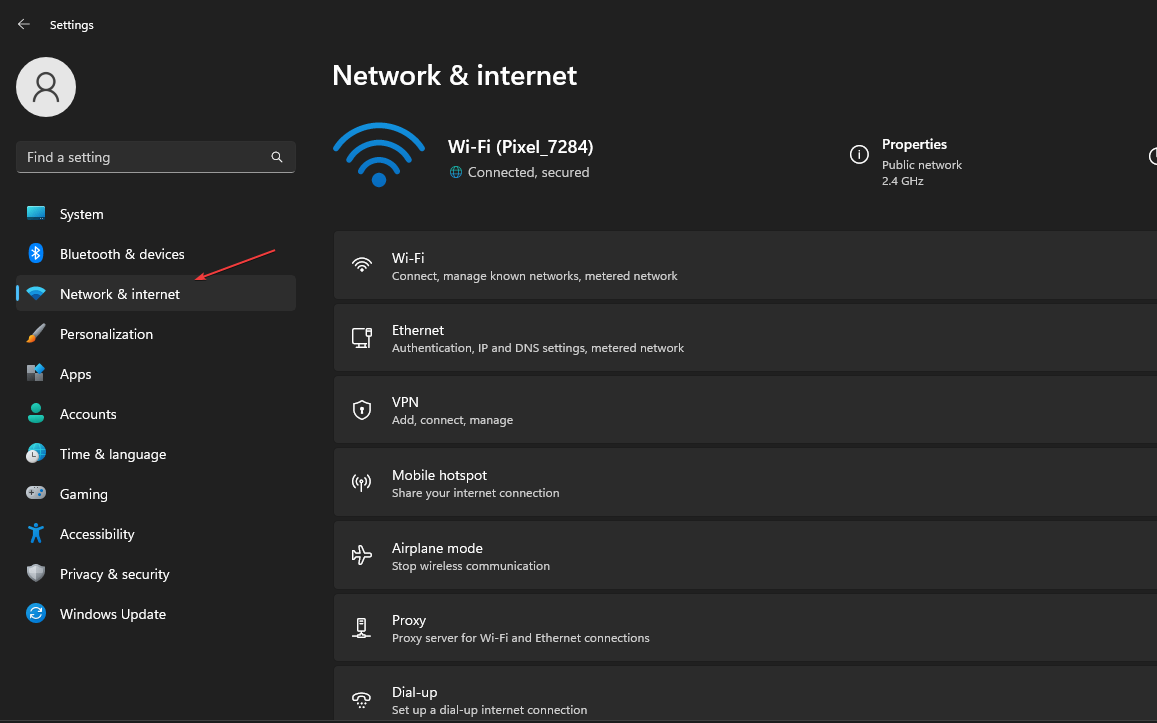
Task: Click the Windows Update sync icon
Action: pos(36,614)
